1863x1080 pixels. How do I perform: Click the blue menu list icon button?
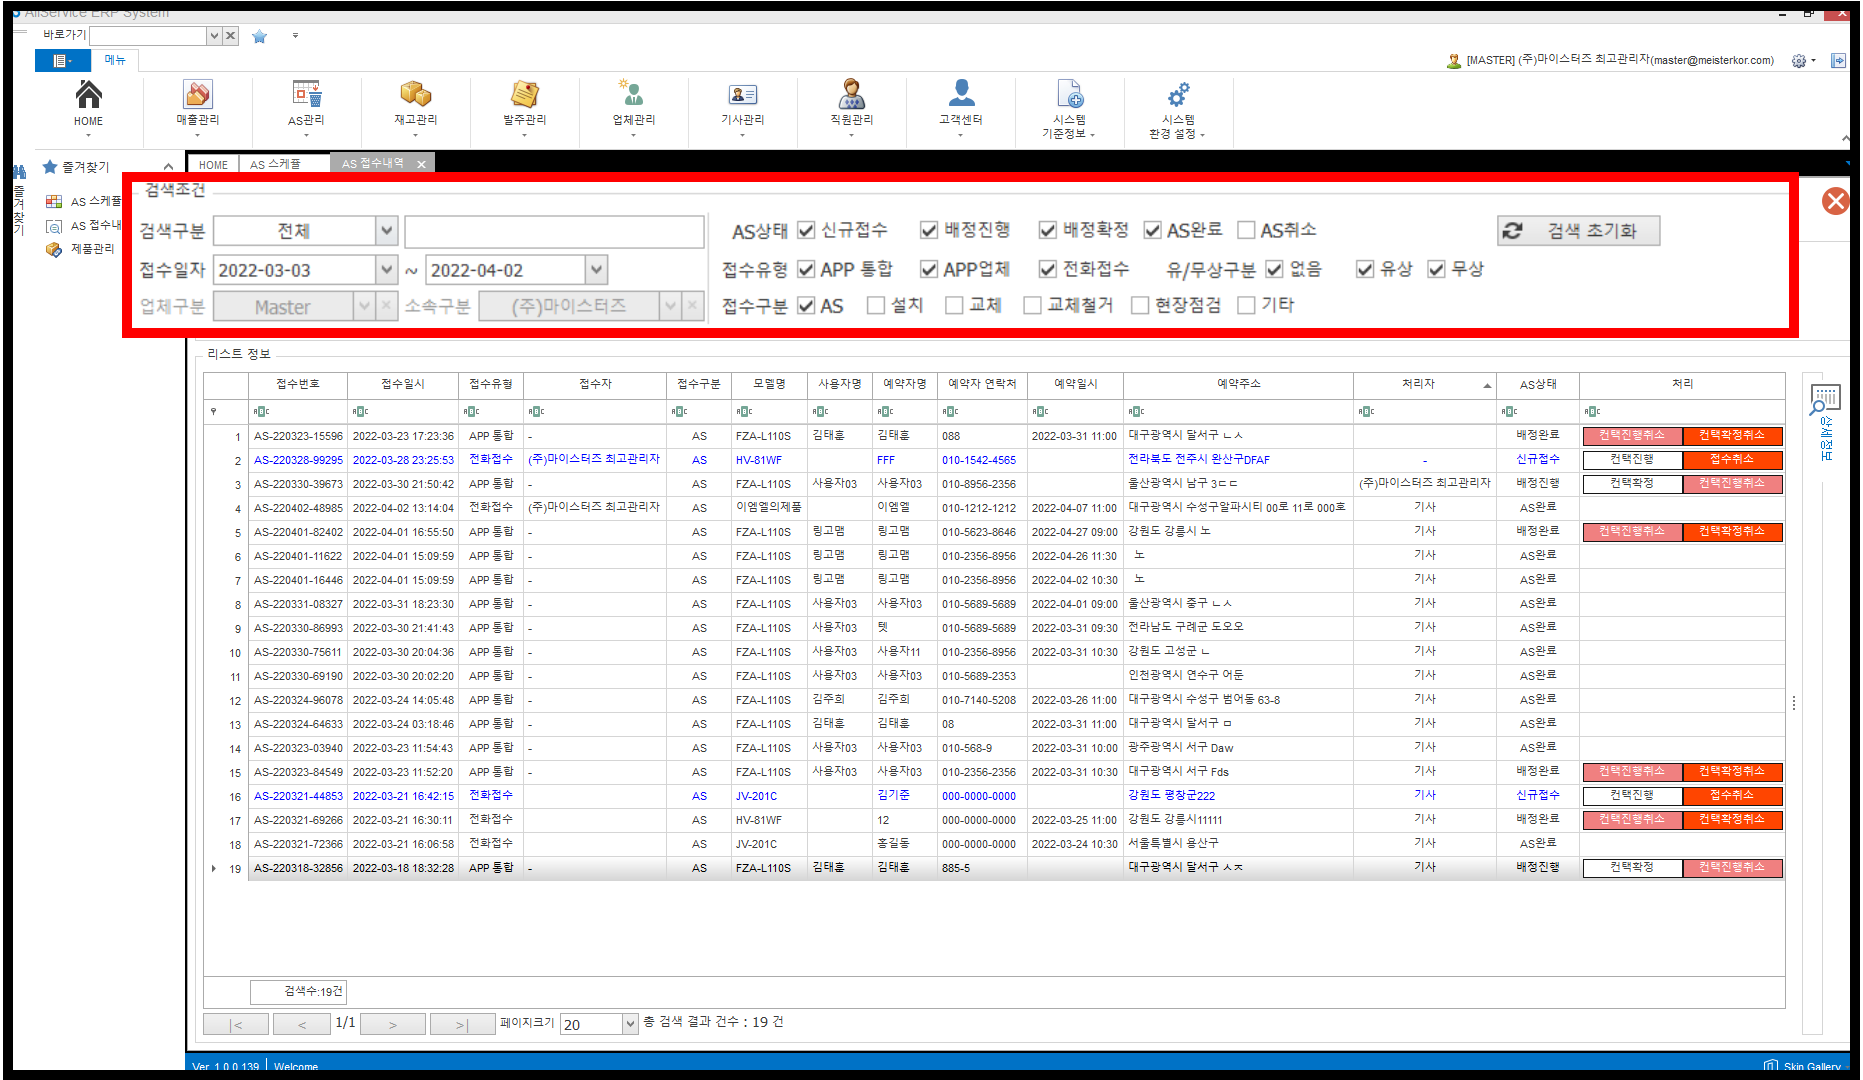(62, 61)
